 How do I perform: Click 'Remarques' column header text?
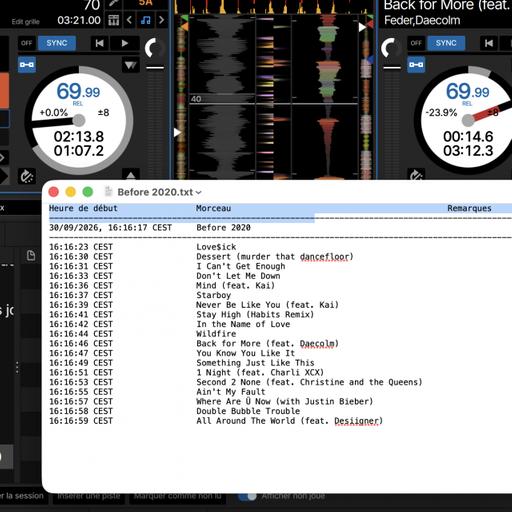pos(469,208)
